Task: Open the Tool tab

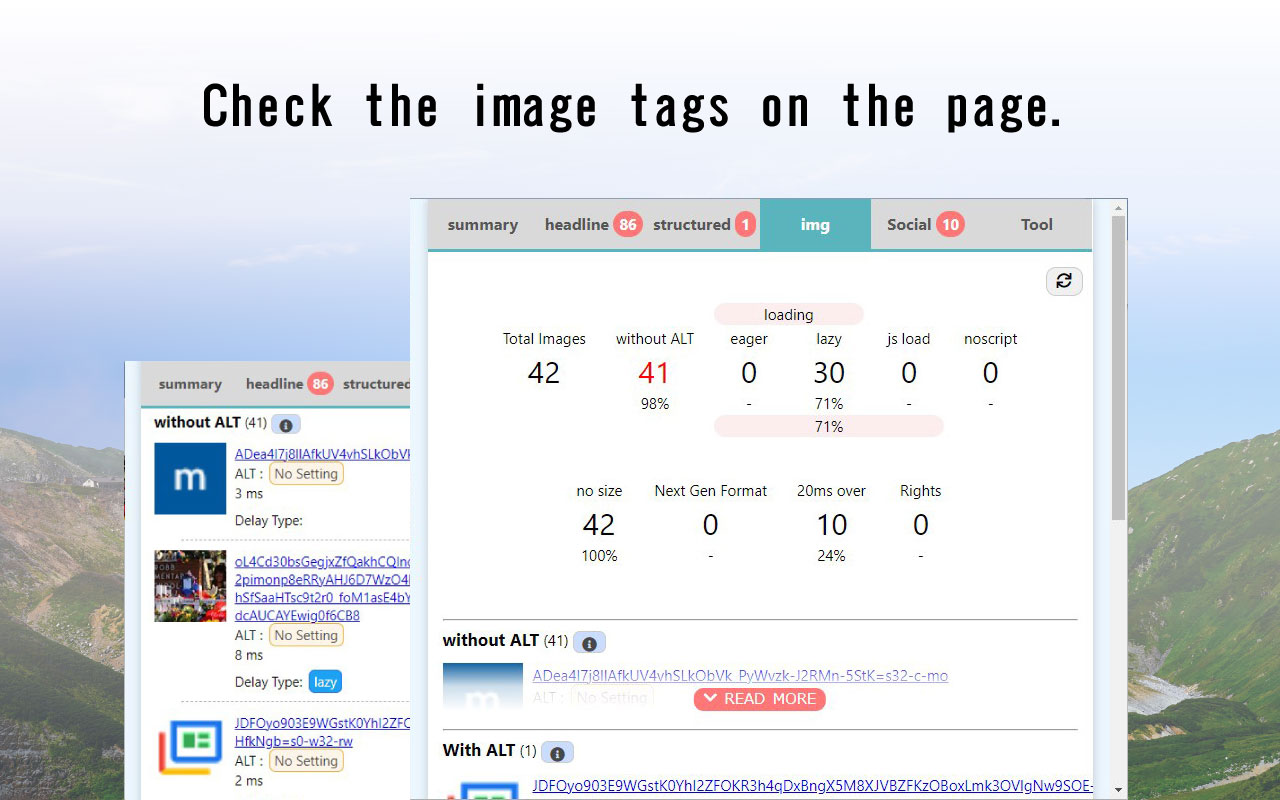Action: point(1037,224)
